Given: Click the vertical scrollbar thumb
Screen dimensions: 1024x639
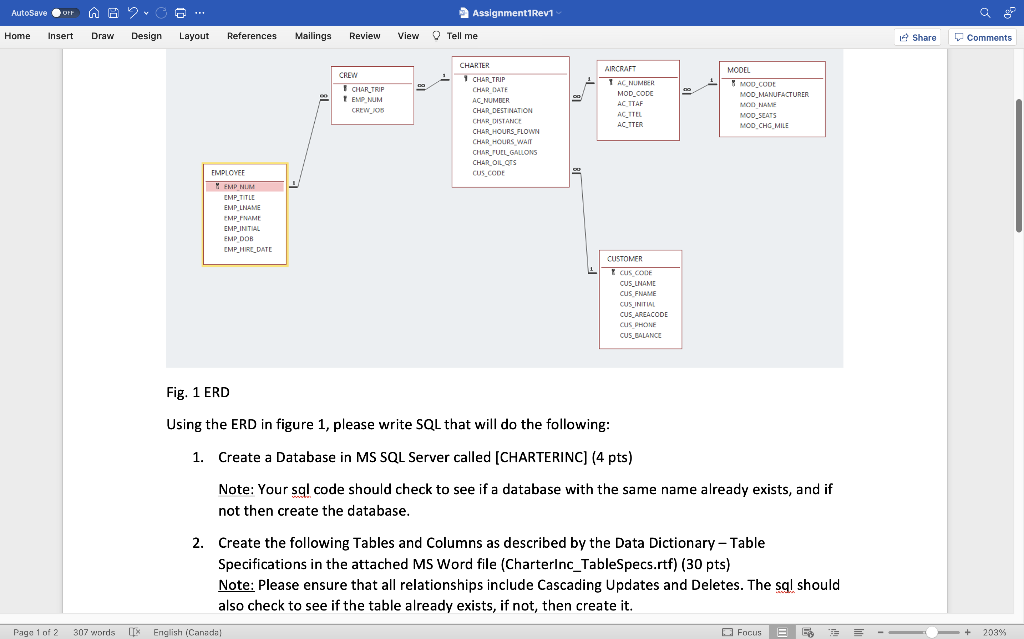Looking at the screenshot, I should coord(1019,165).
